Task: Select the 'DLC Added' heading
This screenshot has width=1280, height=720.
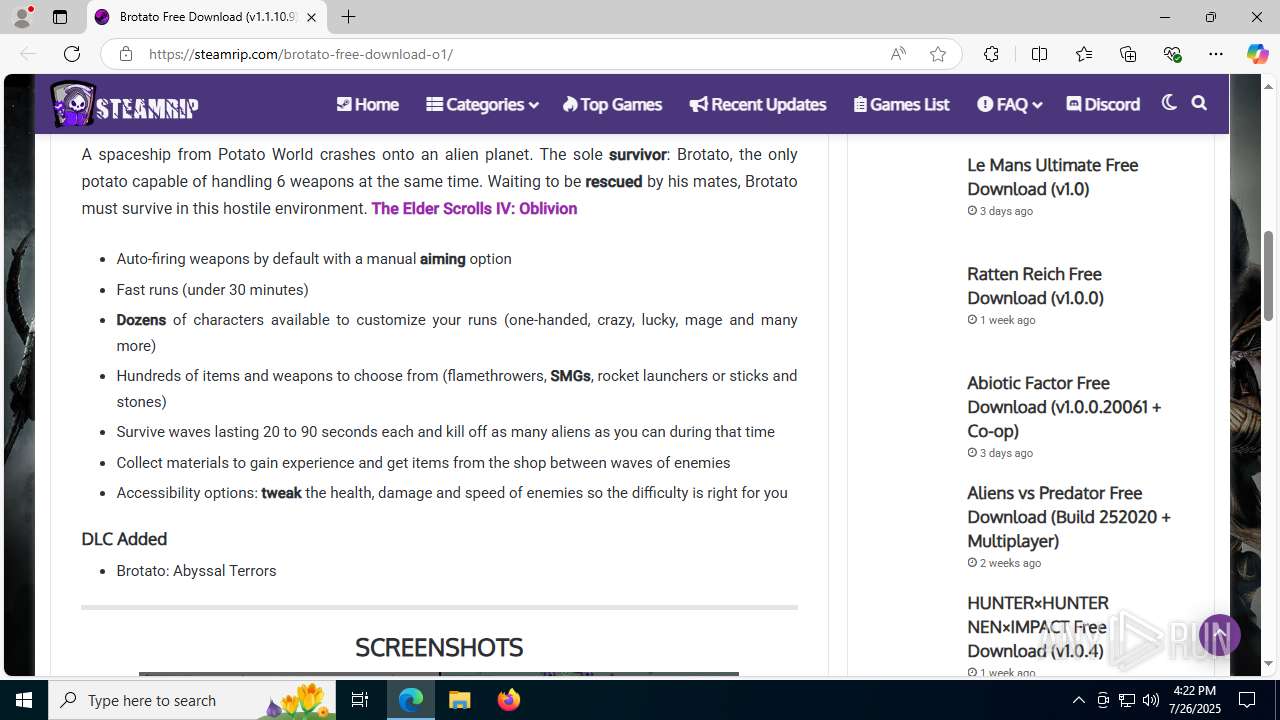Action: tap(124, 539)
